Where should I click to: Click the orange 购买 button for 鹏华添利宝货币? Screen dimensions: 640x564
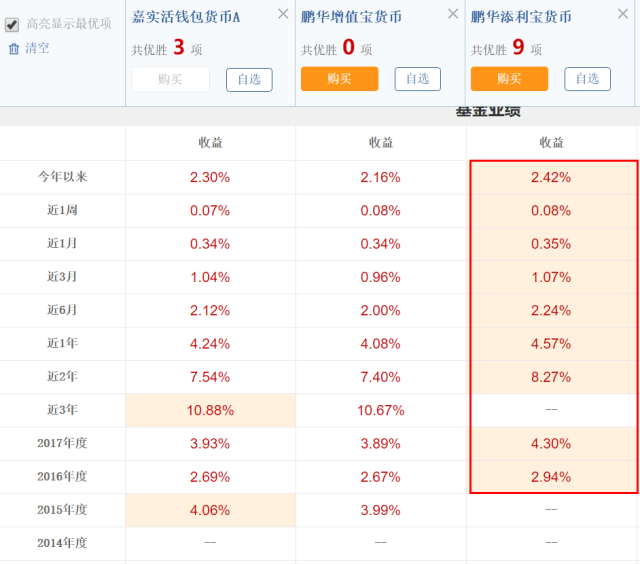point(509,79)
